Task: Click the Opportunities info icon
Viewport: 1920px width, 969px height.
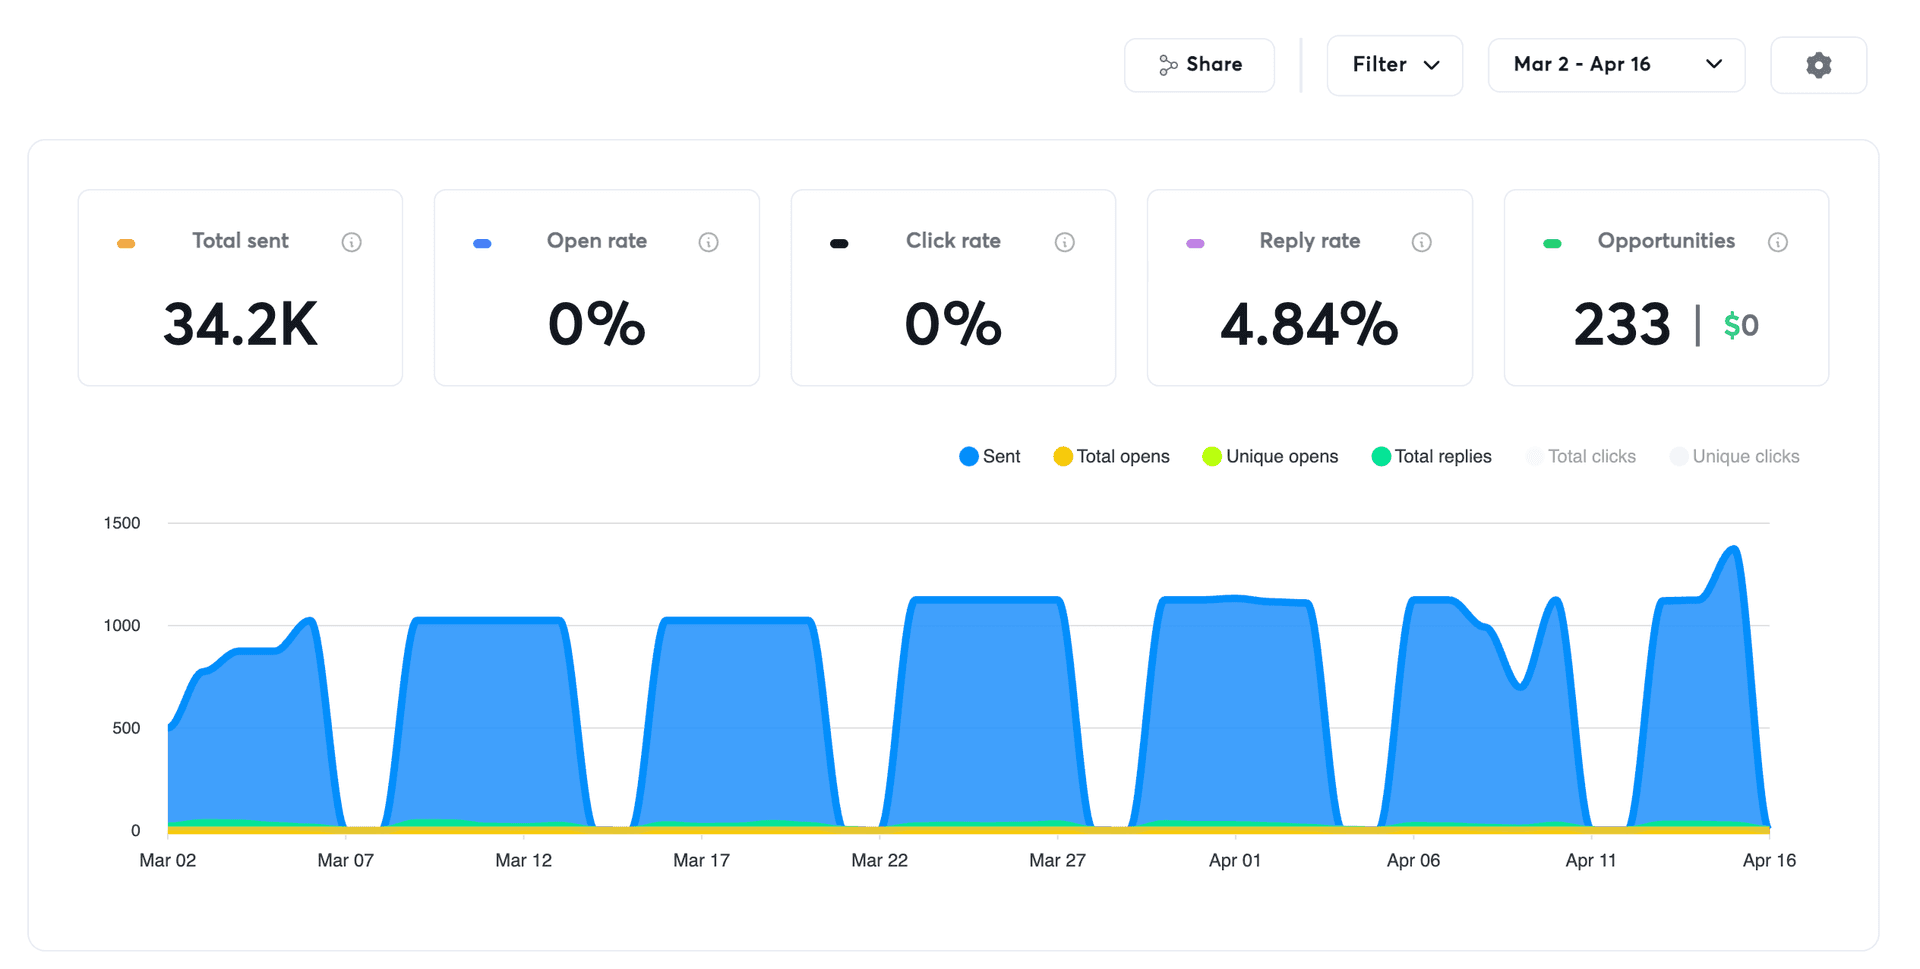Action: [x=1777, y=242]
